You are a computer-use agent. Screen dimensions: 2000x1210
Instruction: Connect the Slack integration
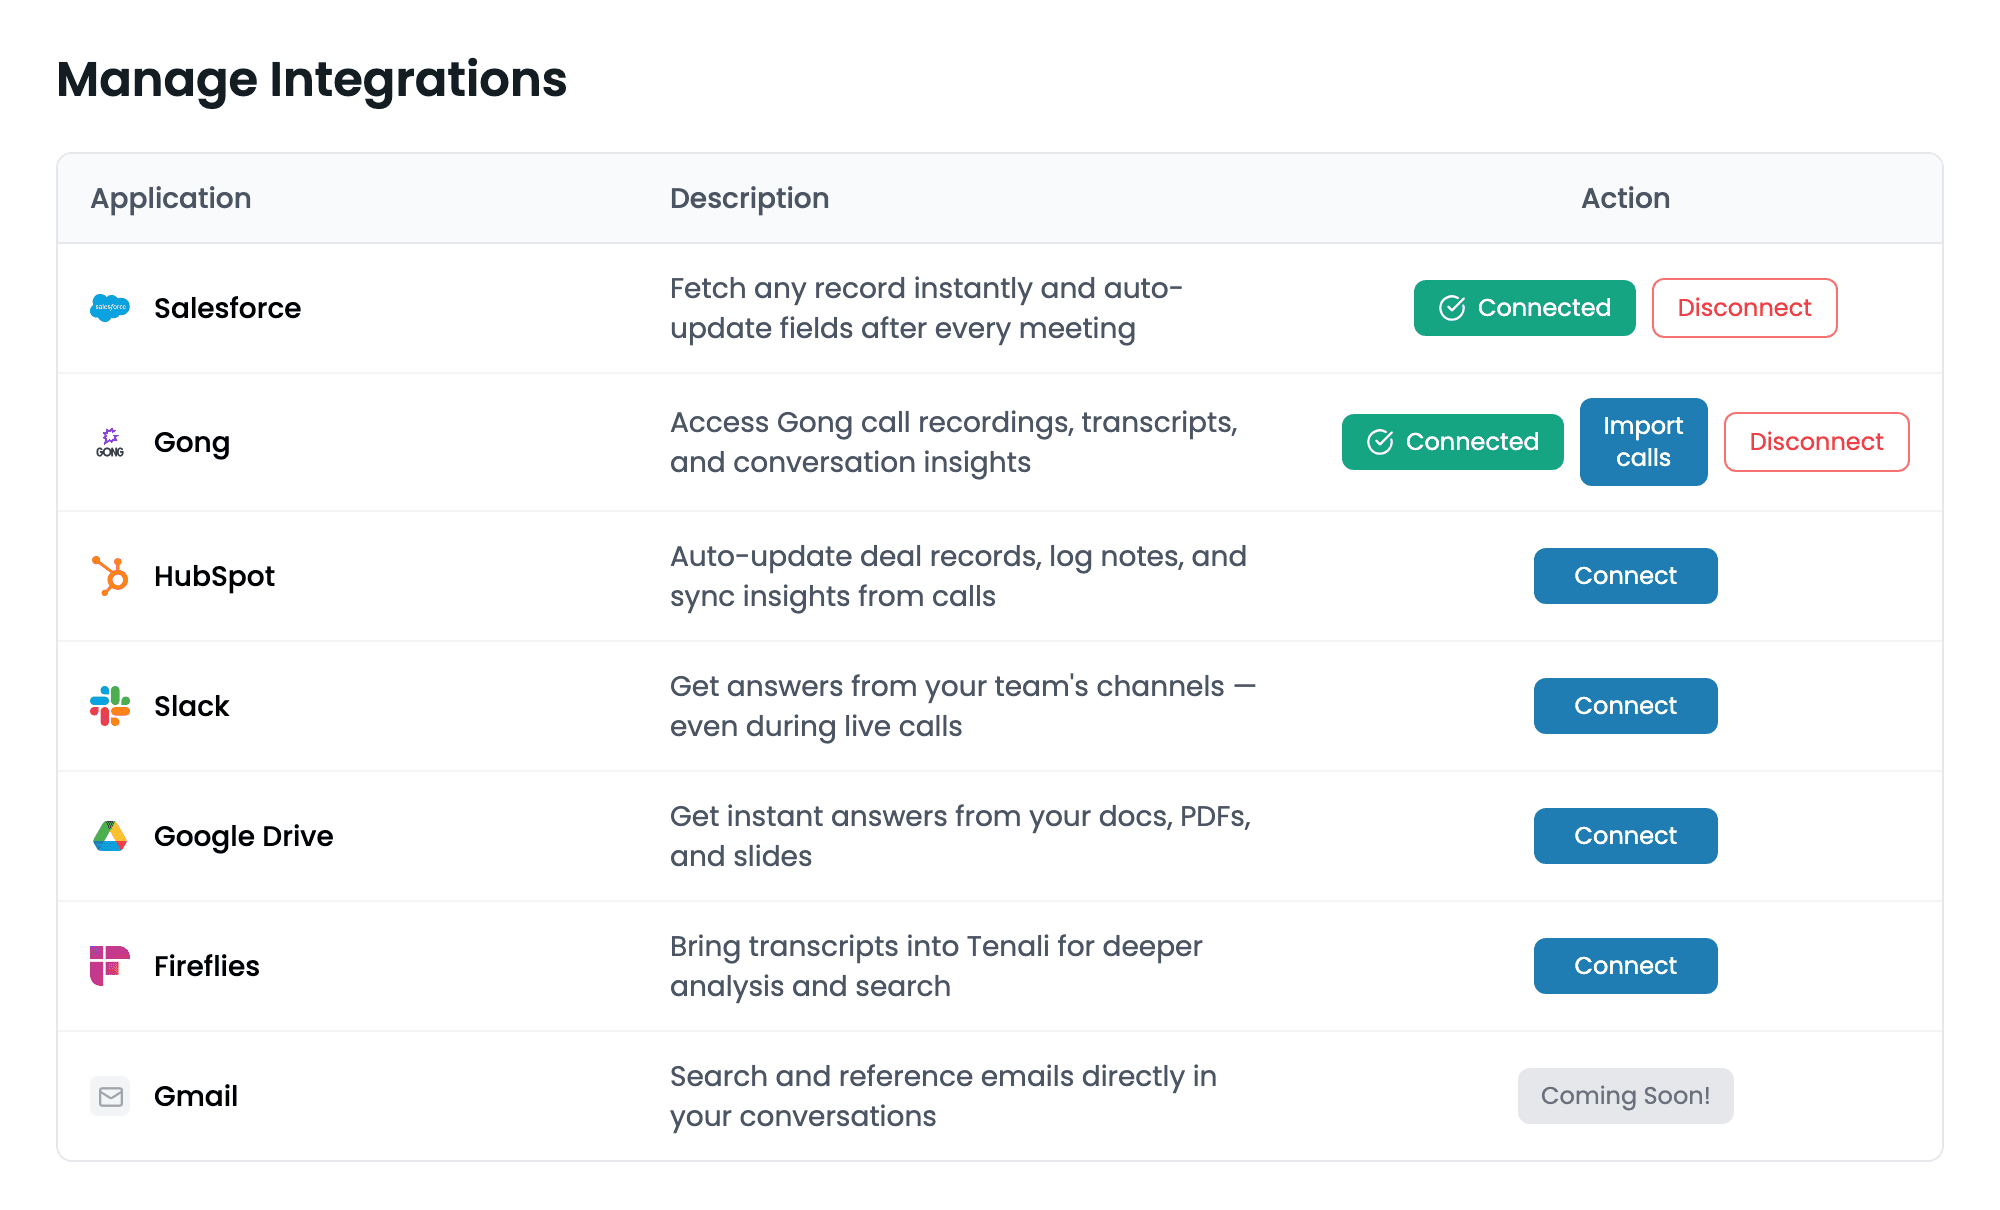[x=1626, y=706]
